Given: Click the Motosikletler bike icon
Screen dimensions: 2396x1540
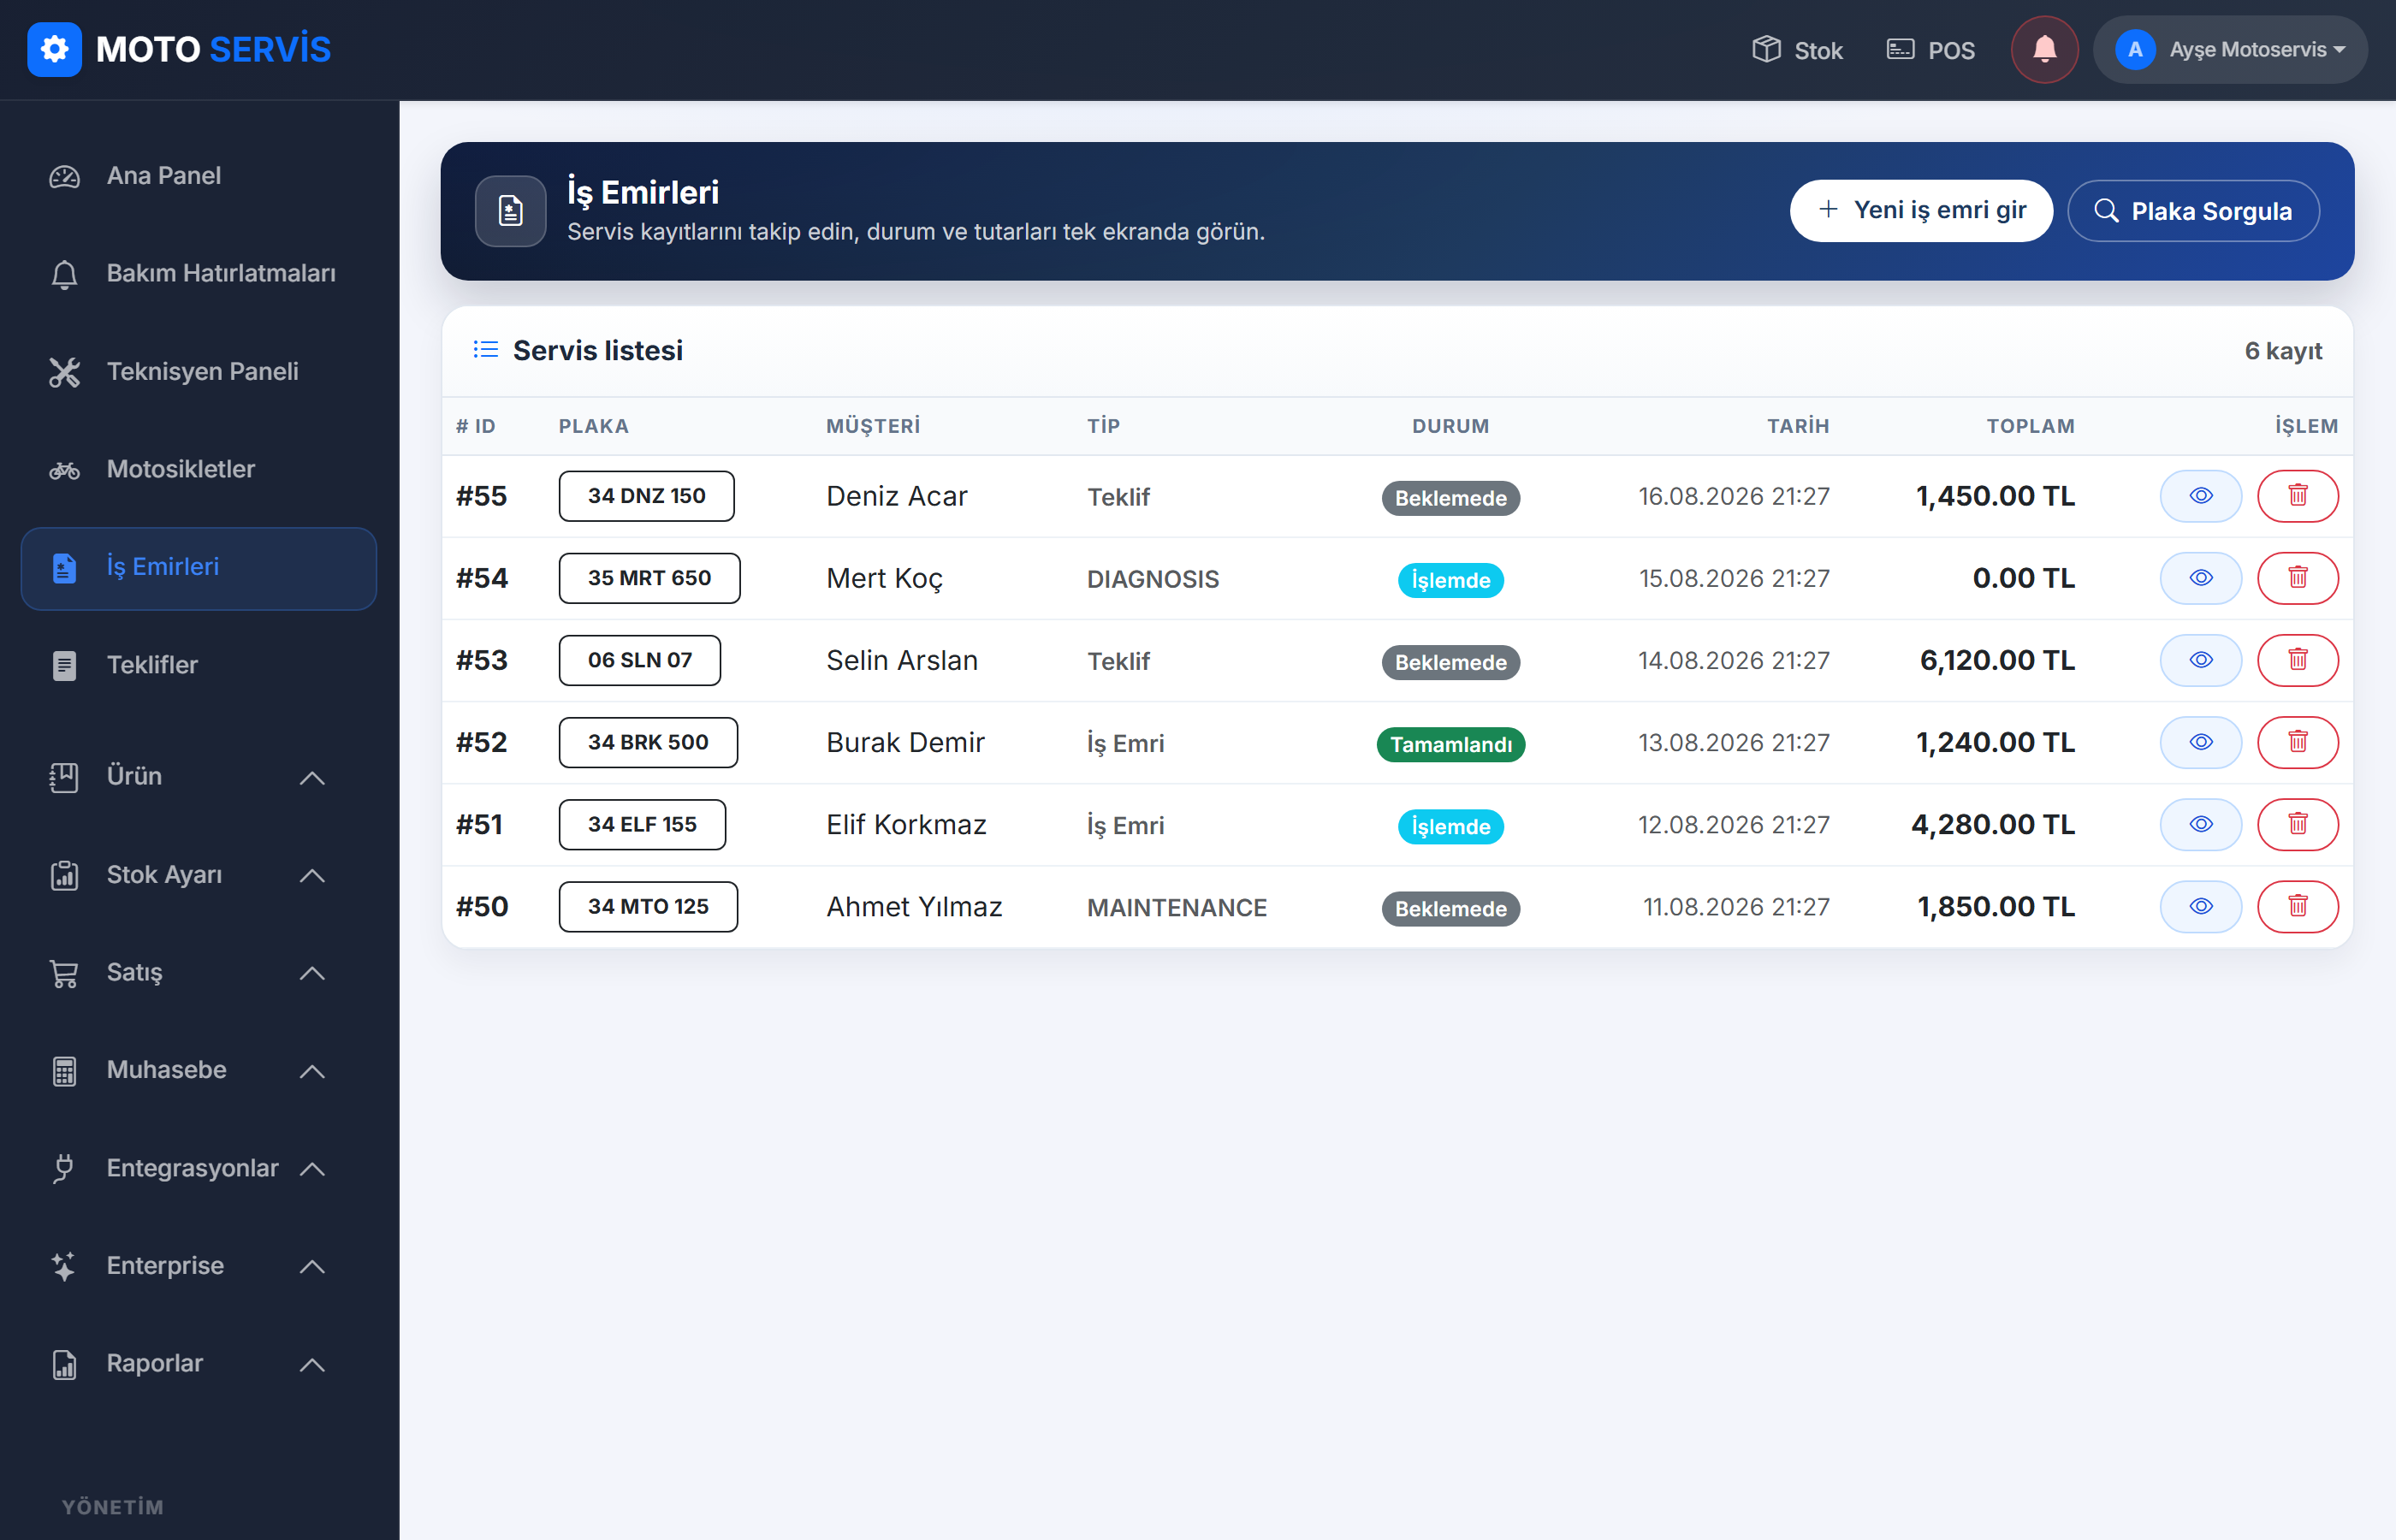Looking at the screenshot, I should pos(64,470).
